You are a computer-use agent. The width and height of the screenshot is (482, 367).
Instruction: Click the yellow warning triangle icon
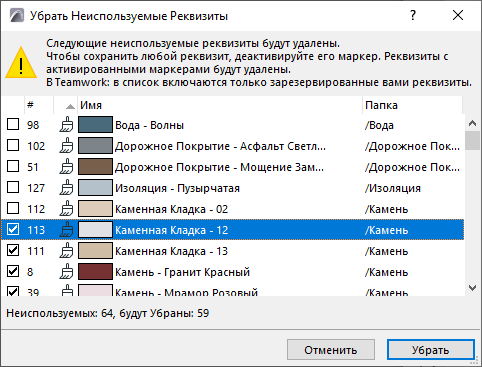21,63
